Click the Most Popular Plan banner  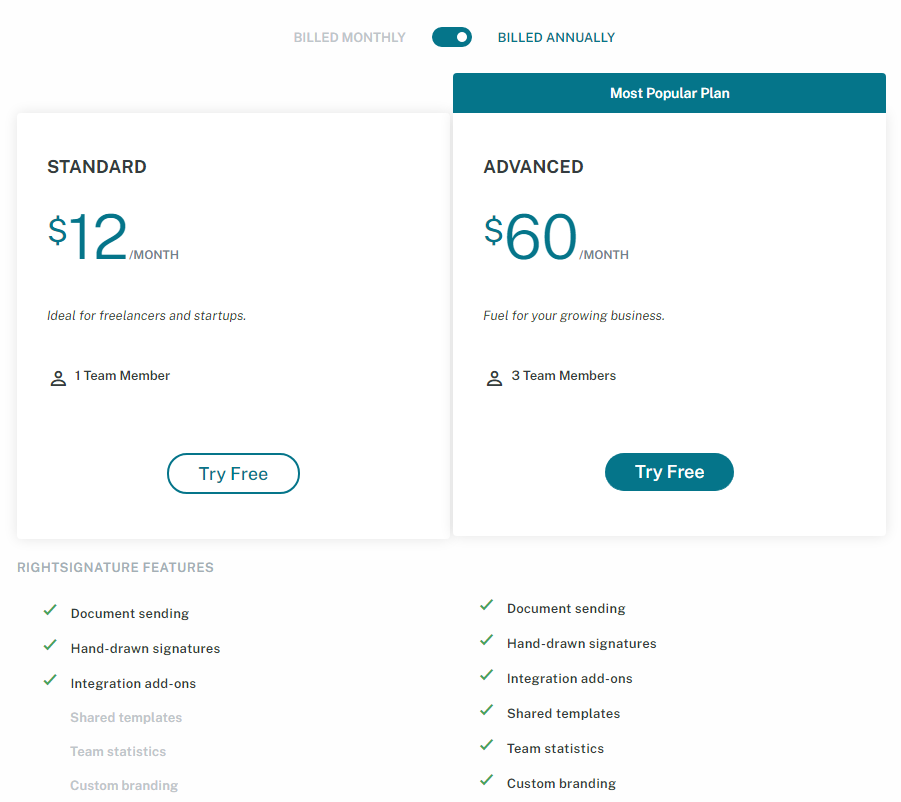tap(669, 93)
